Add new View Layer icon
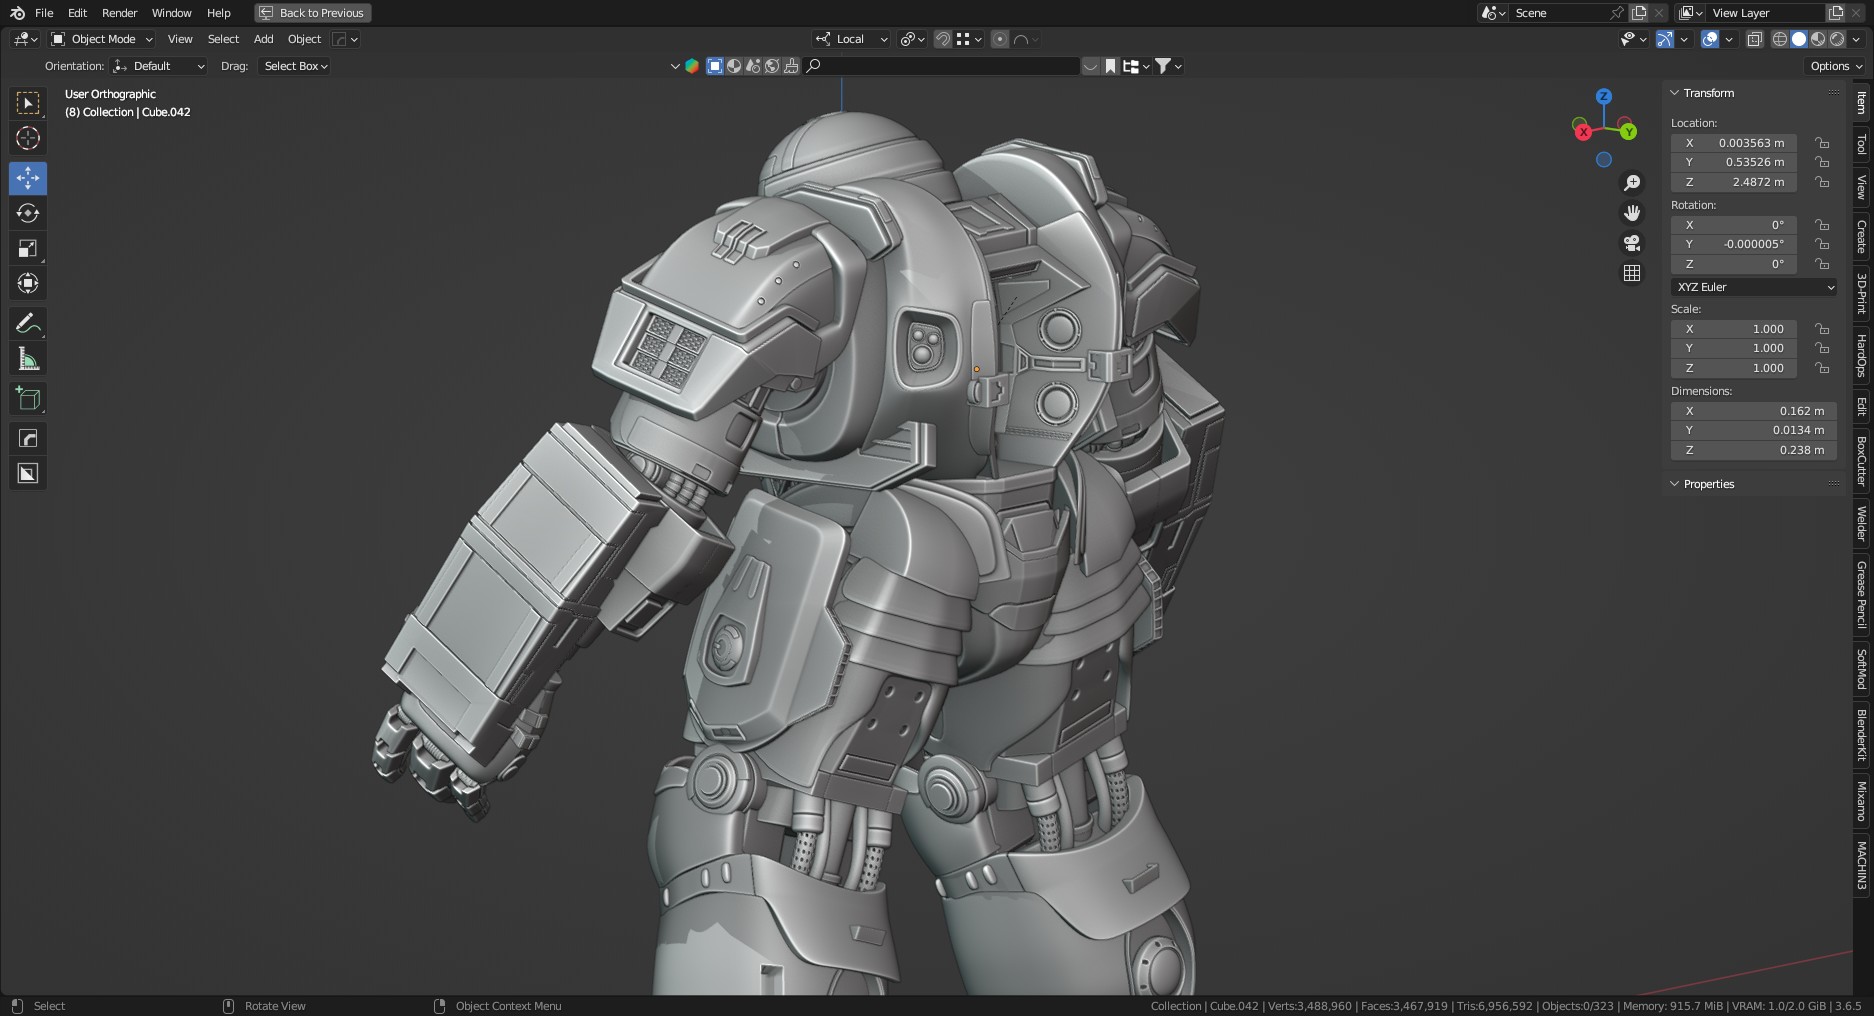Image resolution: width=1874 pixels, height=1016 pixels. [x=1836, y=13]
